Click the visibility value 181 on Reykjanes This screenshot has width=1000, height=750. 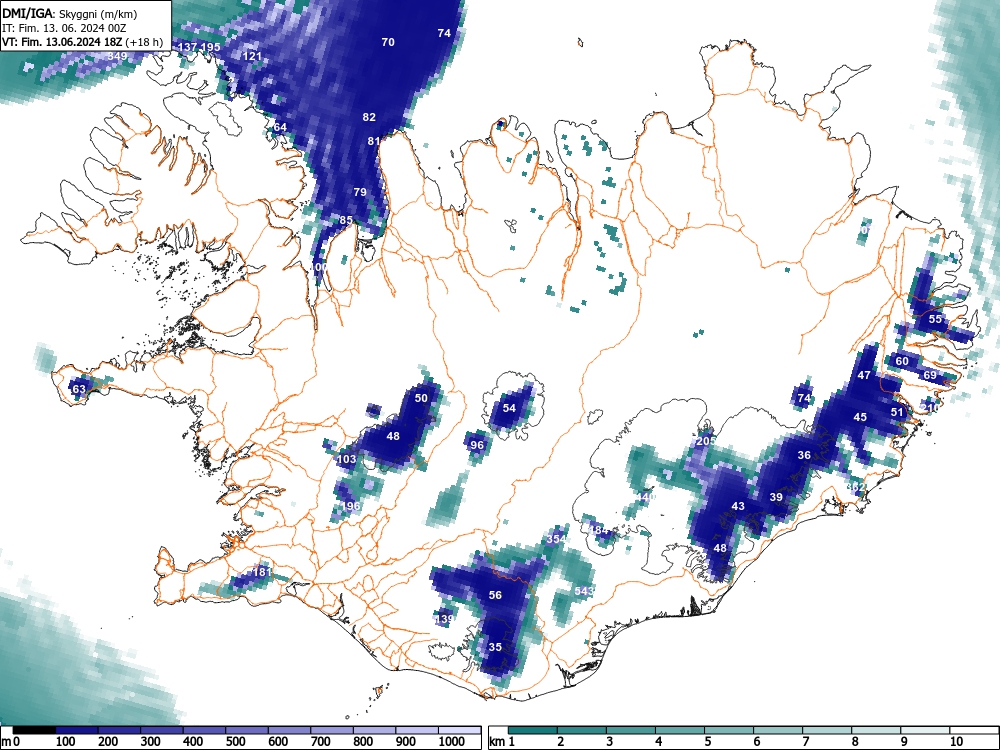[262, 572]
